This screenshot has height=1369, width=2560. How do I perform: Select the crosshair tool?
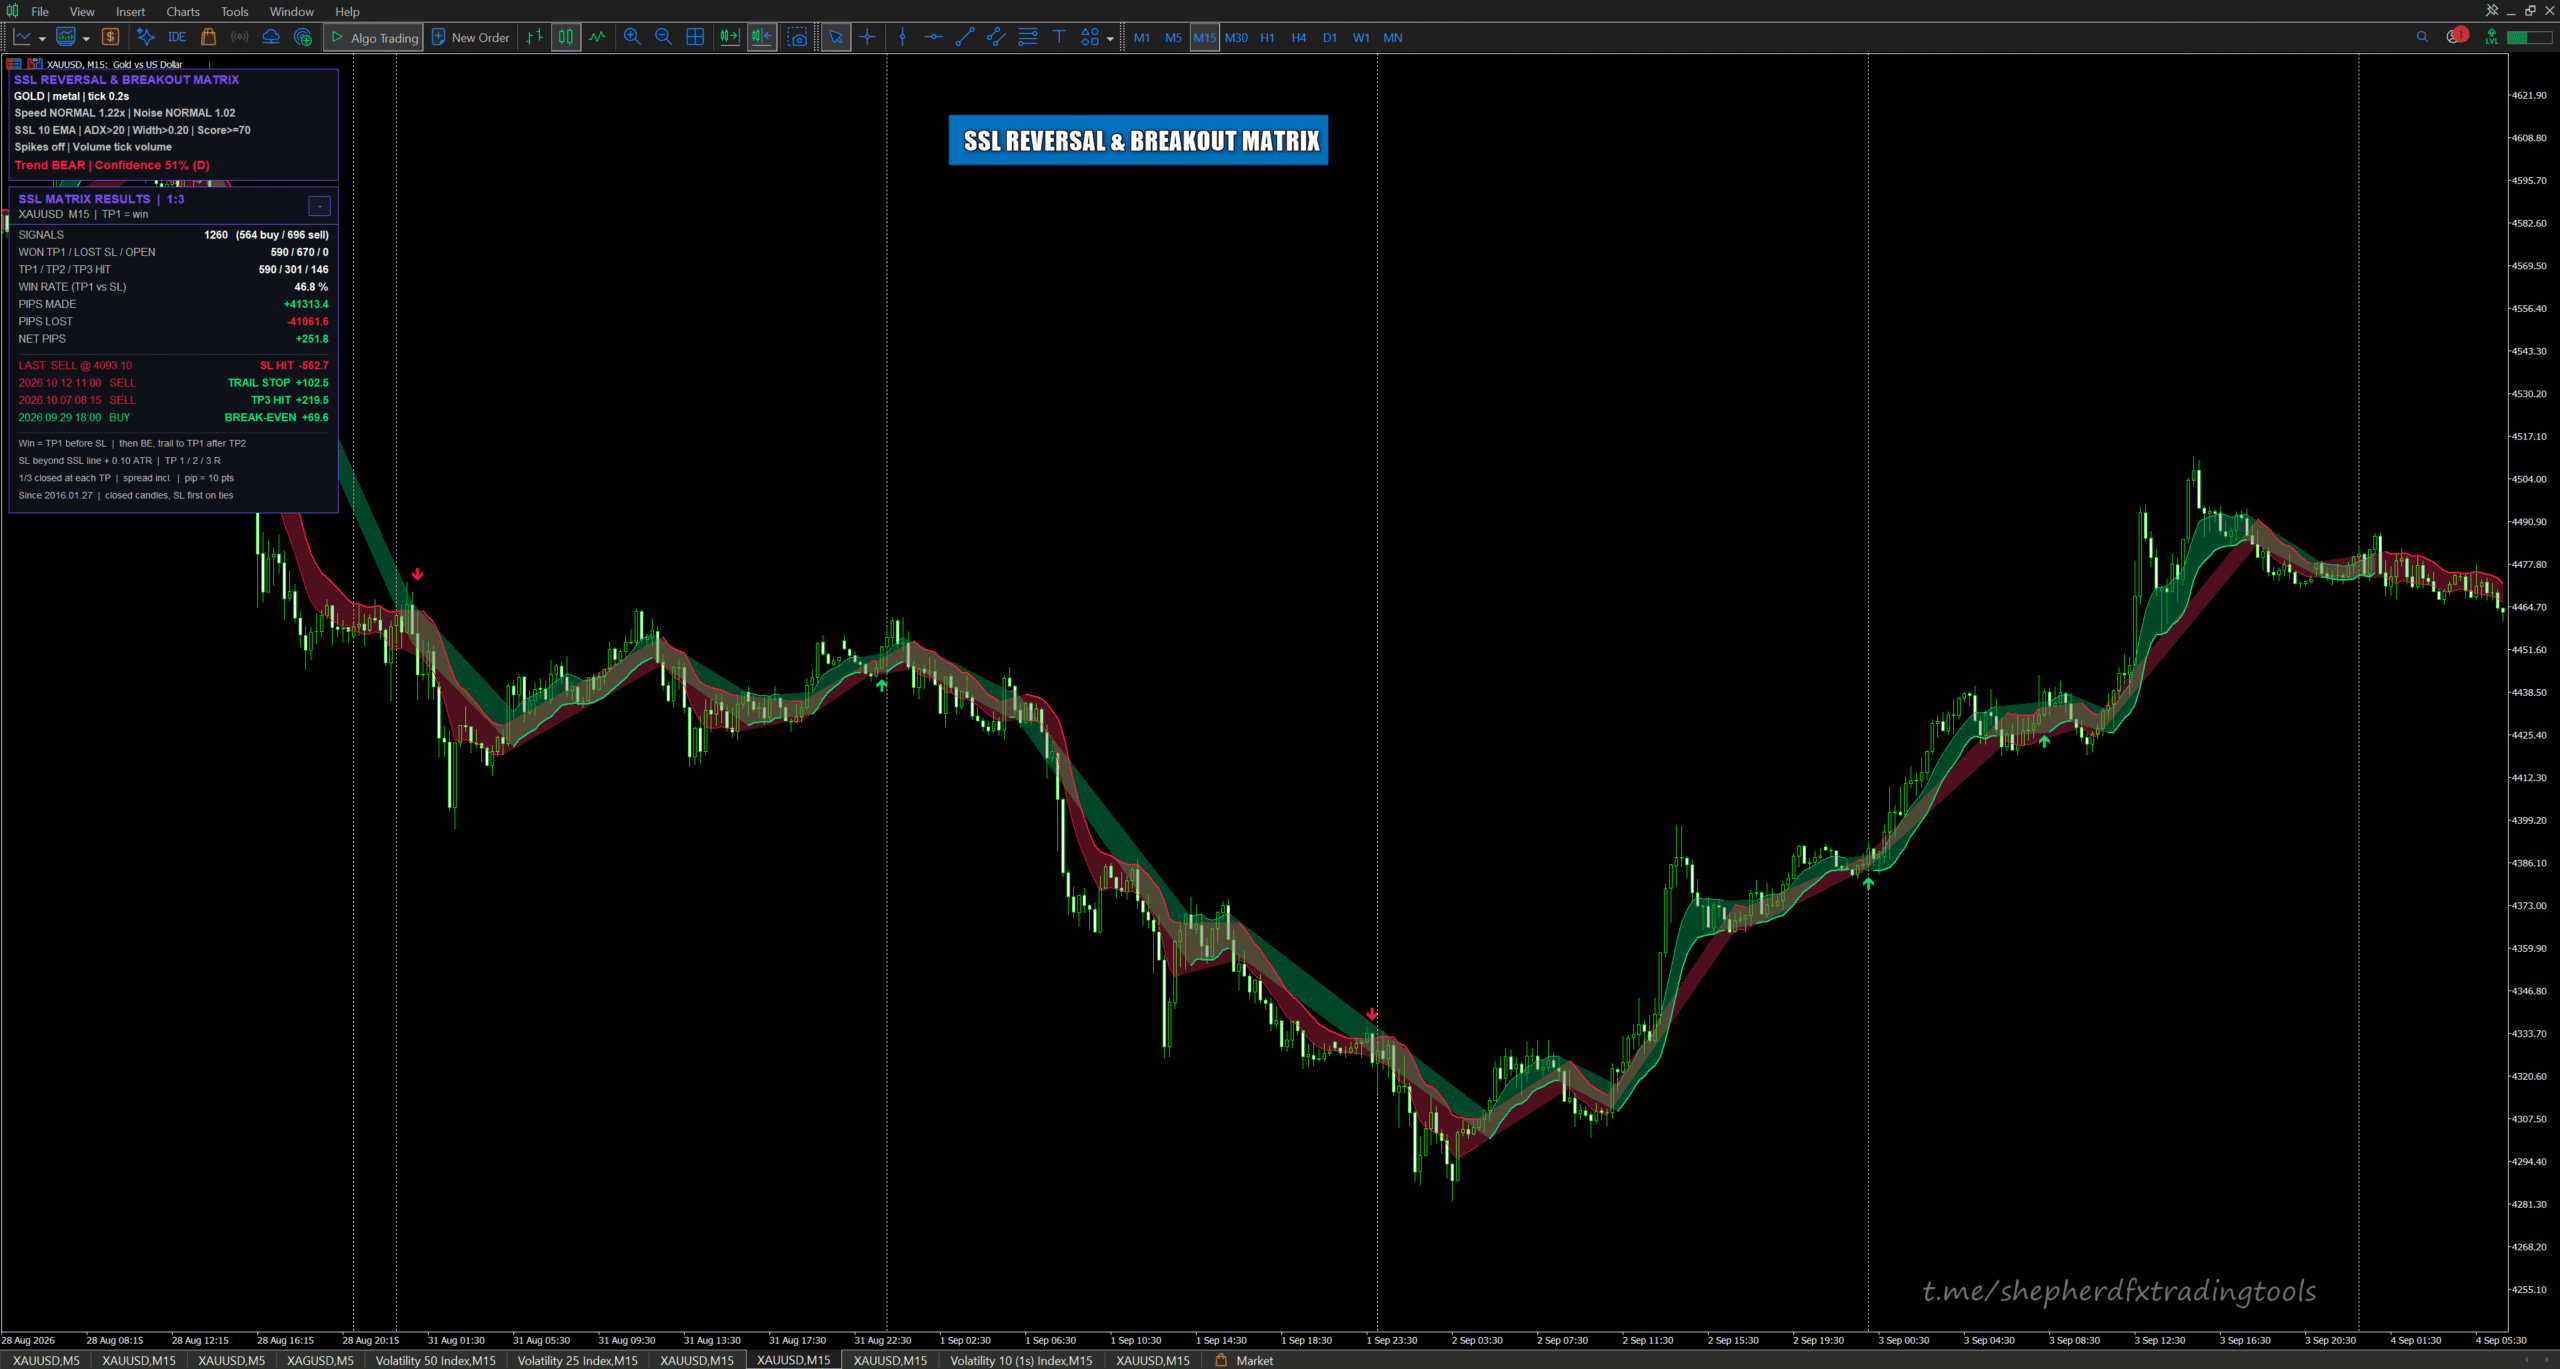867,37
